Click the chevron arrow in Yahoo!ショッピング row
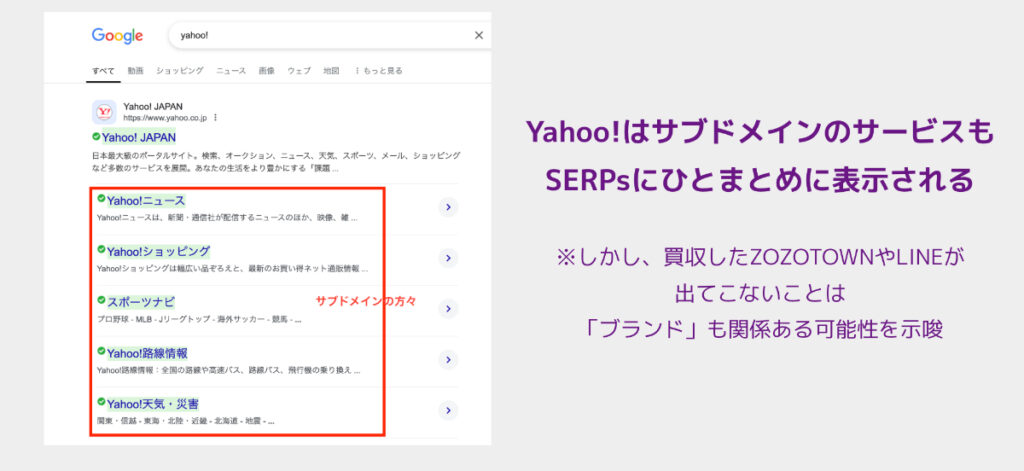 tap(448, 258)
